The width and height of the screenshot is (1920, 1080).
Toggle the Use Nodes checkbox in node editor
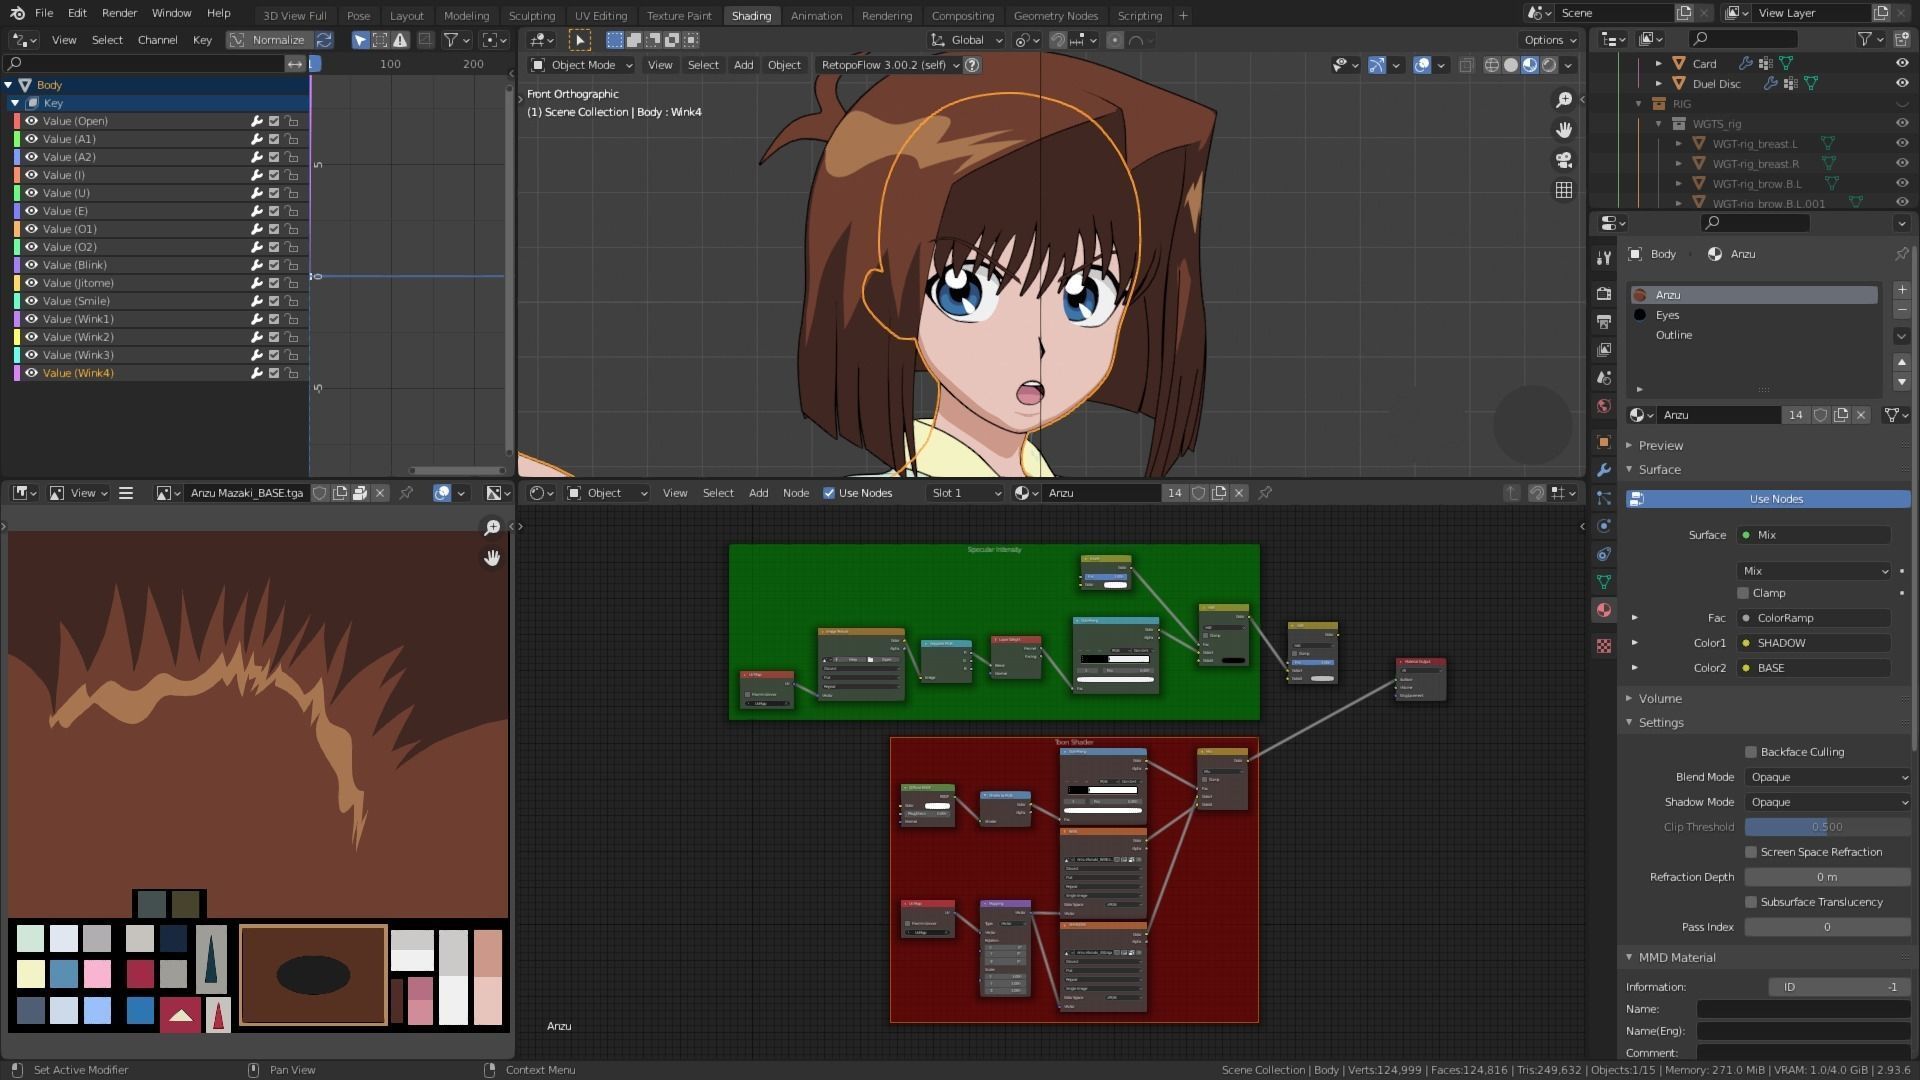[x=828, y=493]
